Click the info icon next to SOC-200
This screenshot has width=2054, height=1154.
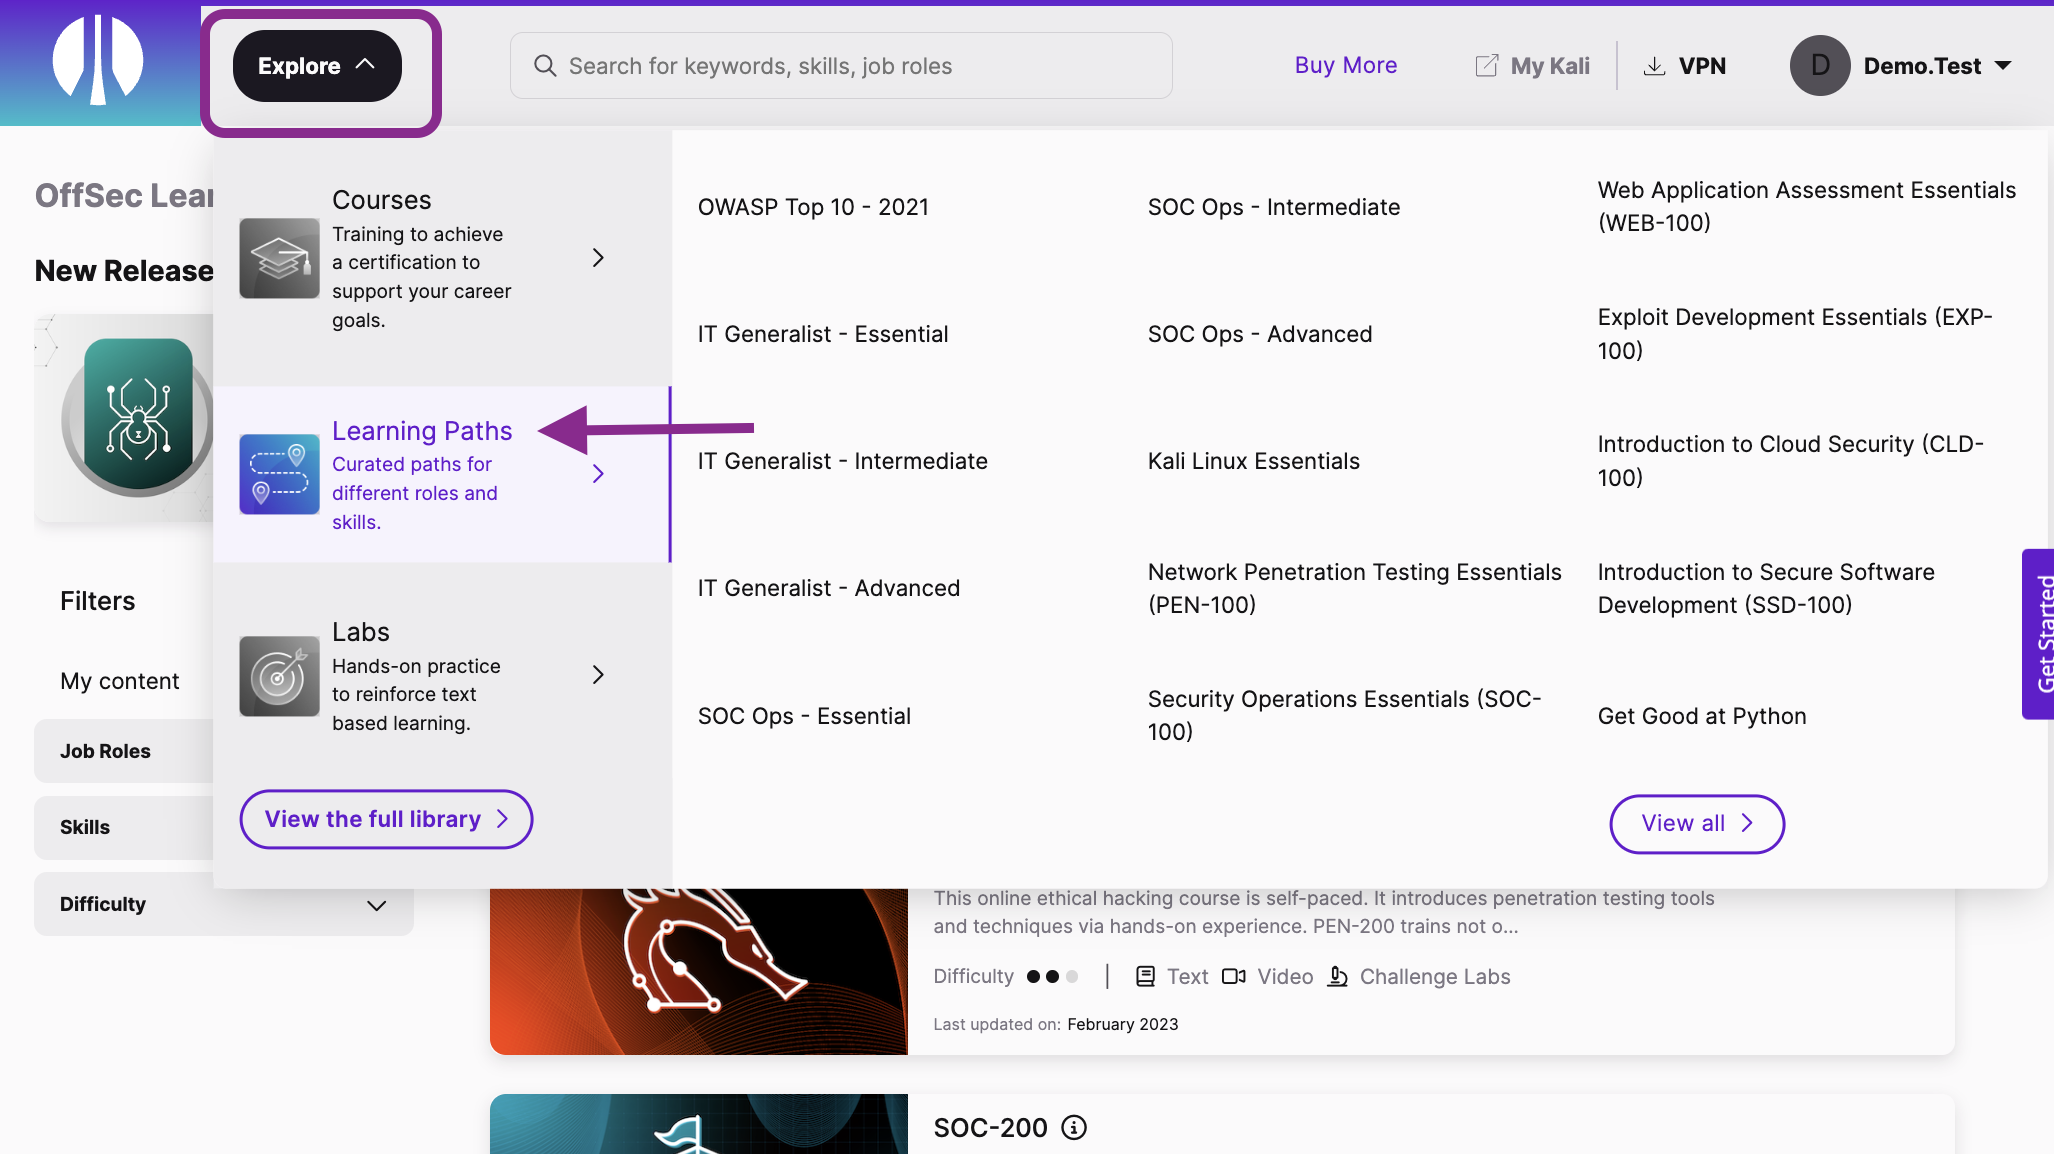(1074, 1127)
